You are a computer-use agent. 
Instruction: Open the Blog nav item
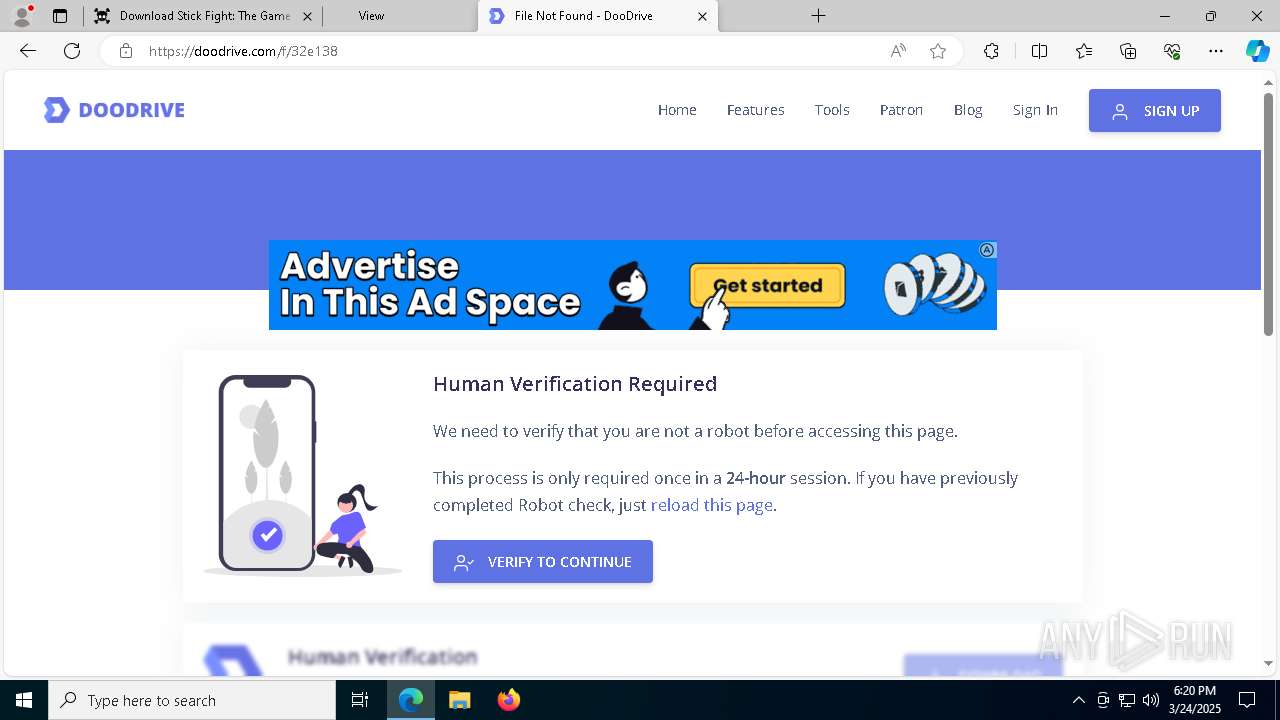point(968,110)
